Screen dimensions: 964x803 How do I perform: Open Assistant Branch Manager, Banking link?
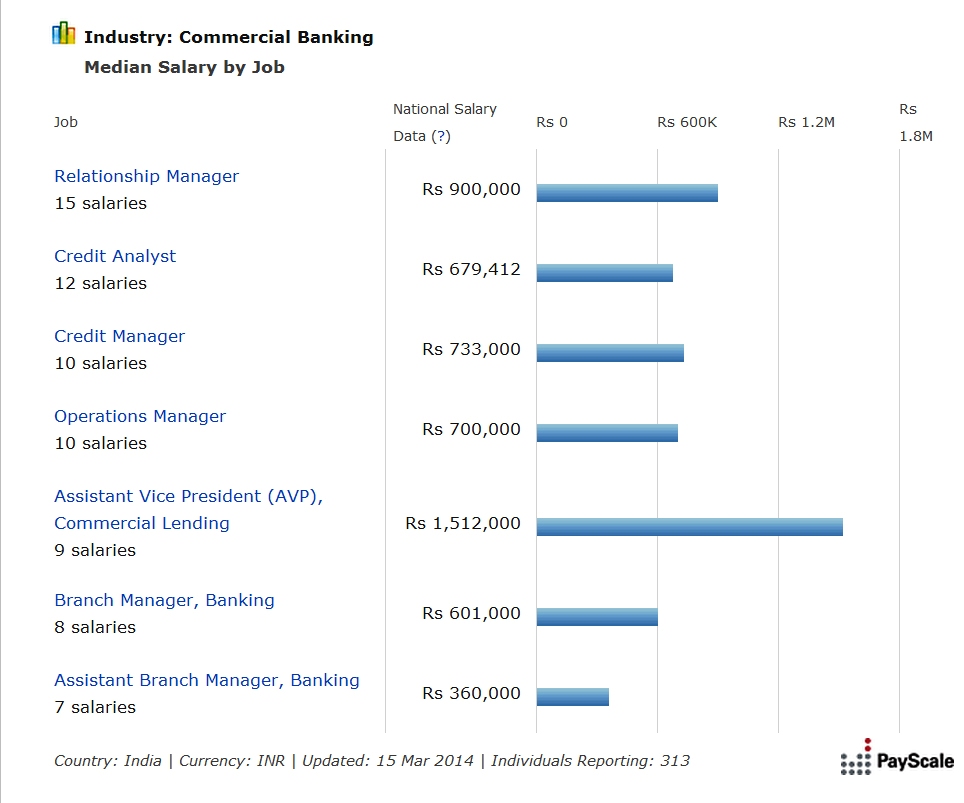click(x=206, y=680)
